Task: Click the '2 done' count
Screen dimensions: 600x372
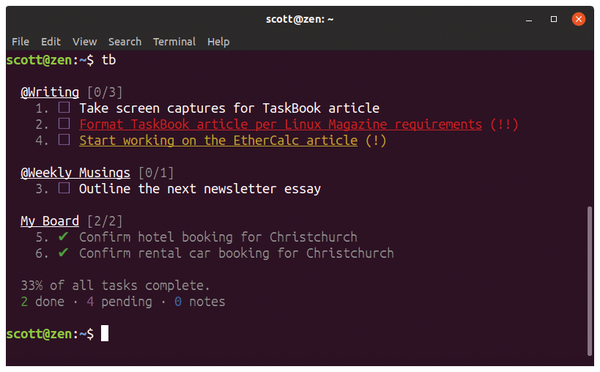Action: point(42,302)
